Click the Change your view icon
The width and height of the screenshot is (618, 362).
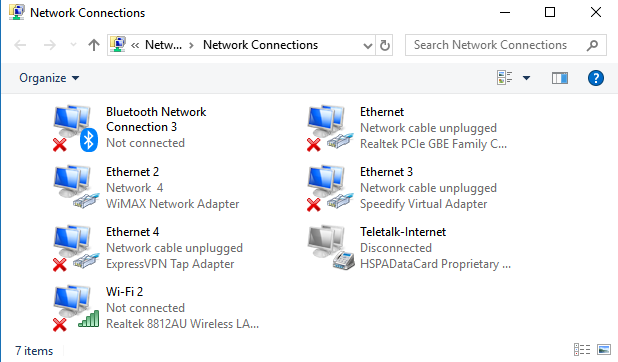[505, 78]
